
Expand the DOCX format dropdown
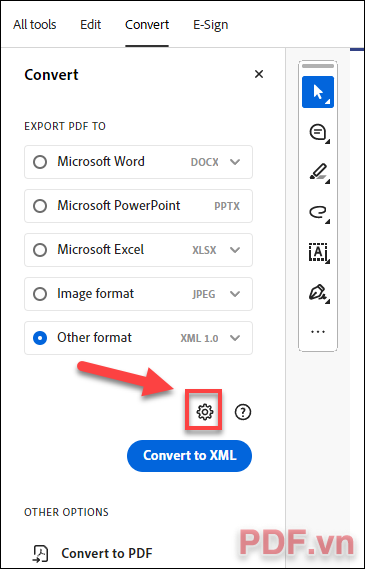tap(235, 162)
